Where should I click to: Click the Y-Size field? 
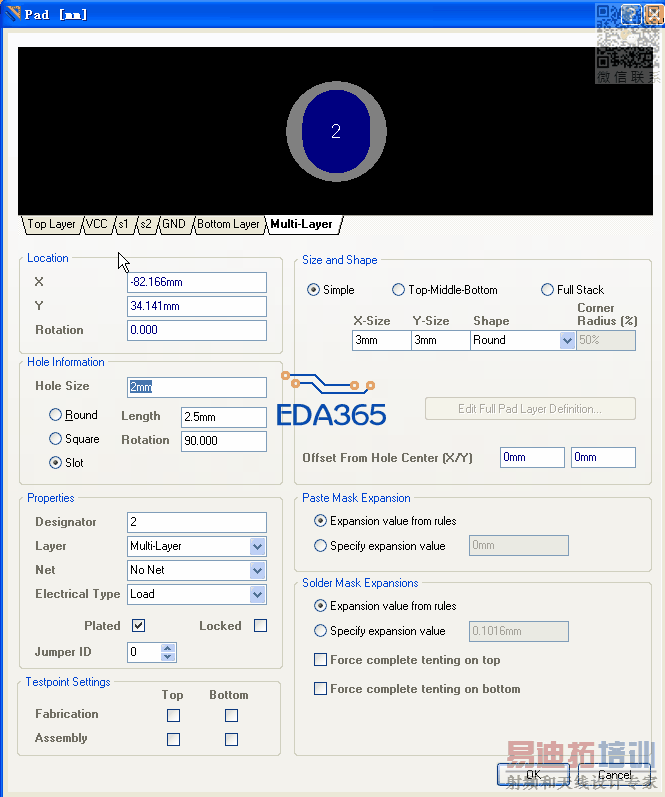tap(440, 340)
